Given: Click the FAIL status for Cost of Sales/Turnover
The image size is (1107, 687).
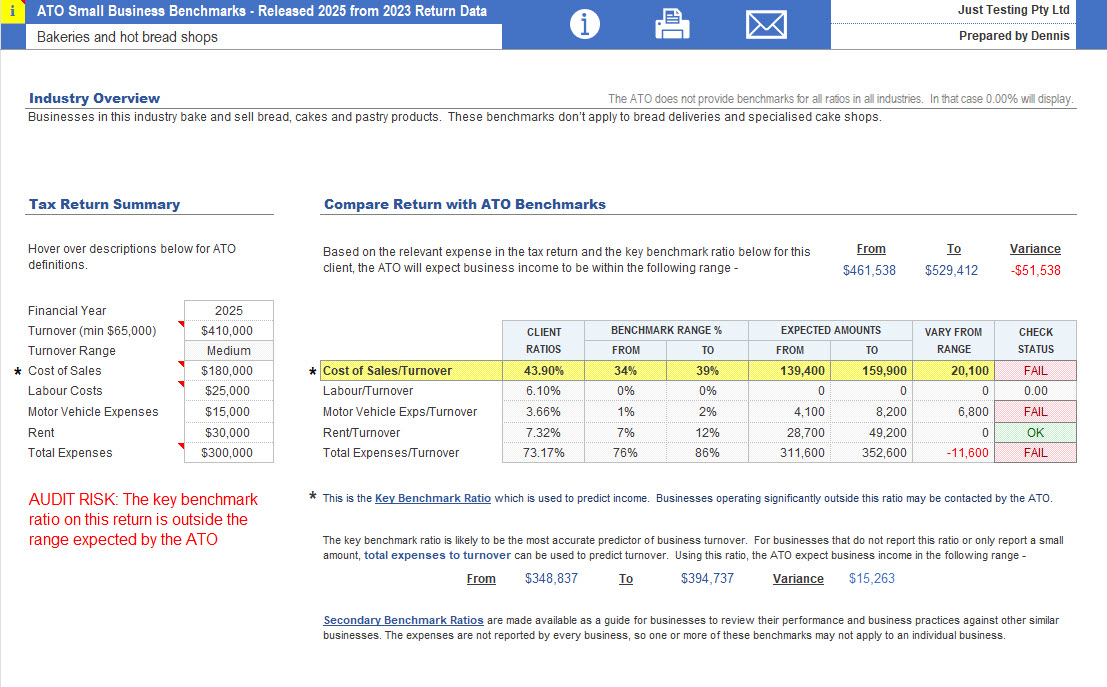Looking at the screenshot, I should [1035, 371].
